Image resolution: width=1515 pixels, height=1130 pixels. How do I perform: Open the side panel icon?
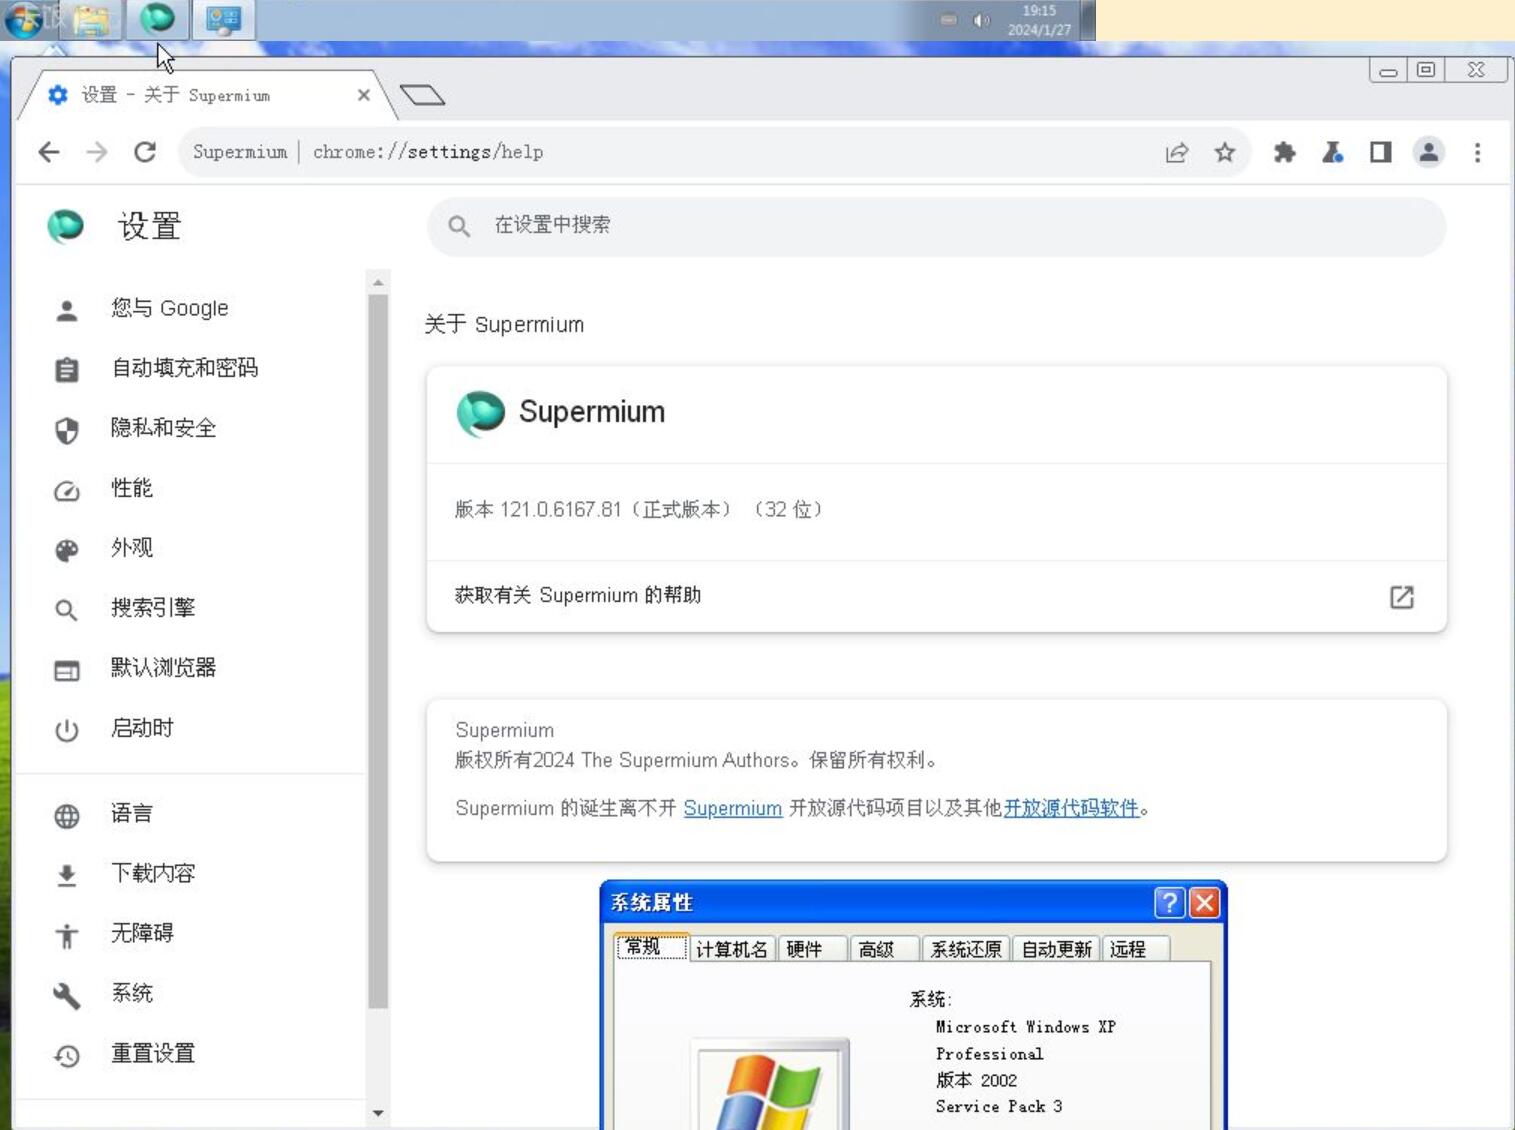(x=1380, y=152)
